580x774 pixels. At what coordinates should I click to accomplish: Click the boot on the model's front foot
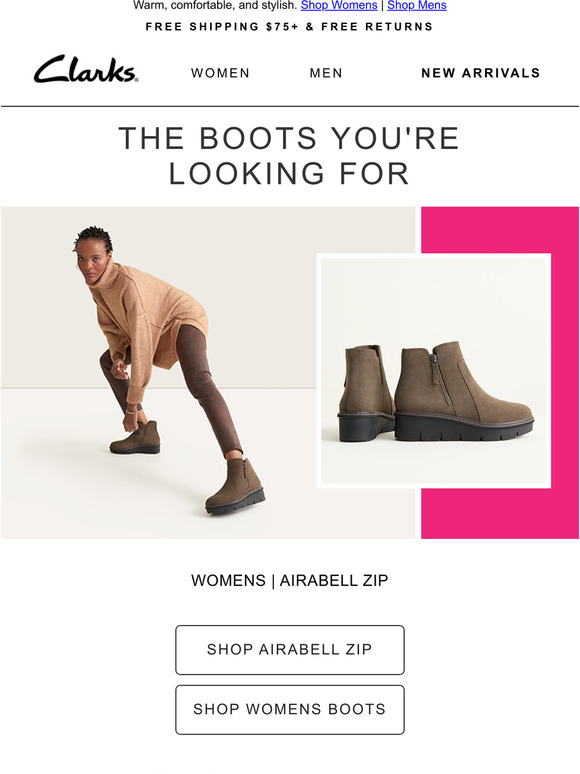(x=236, y=486)
